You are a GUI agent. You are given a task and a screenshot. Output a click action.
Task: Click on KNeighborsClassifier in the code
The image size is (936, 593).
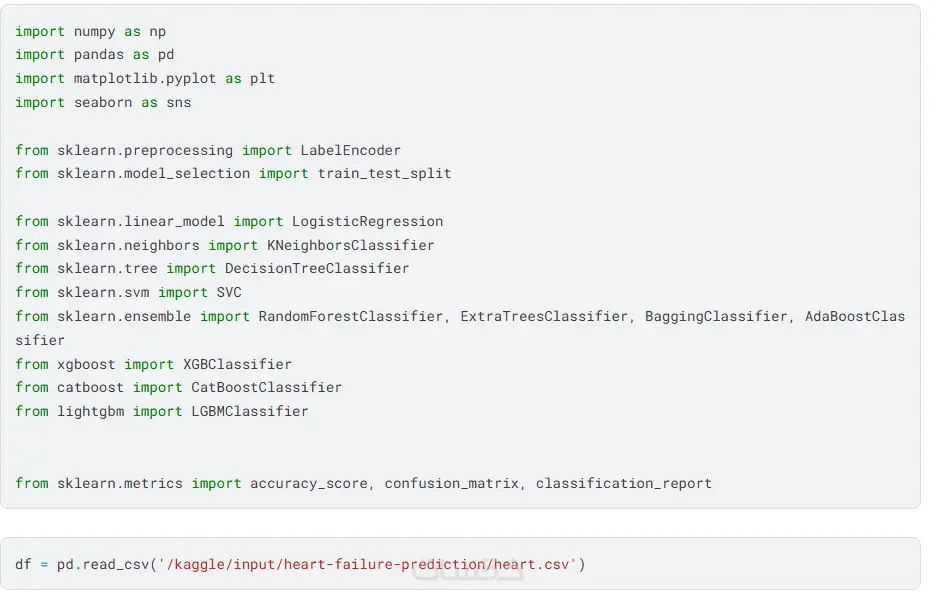(x=350, y=245)
